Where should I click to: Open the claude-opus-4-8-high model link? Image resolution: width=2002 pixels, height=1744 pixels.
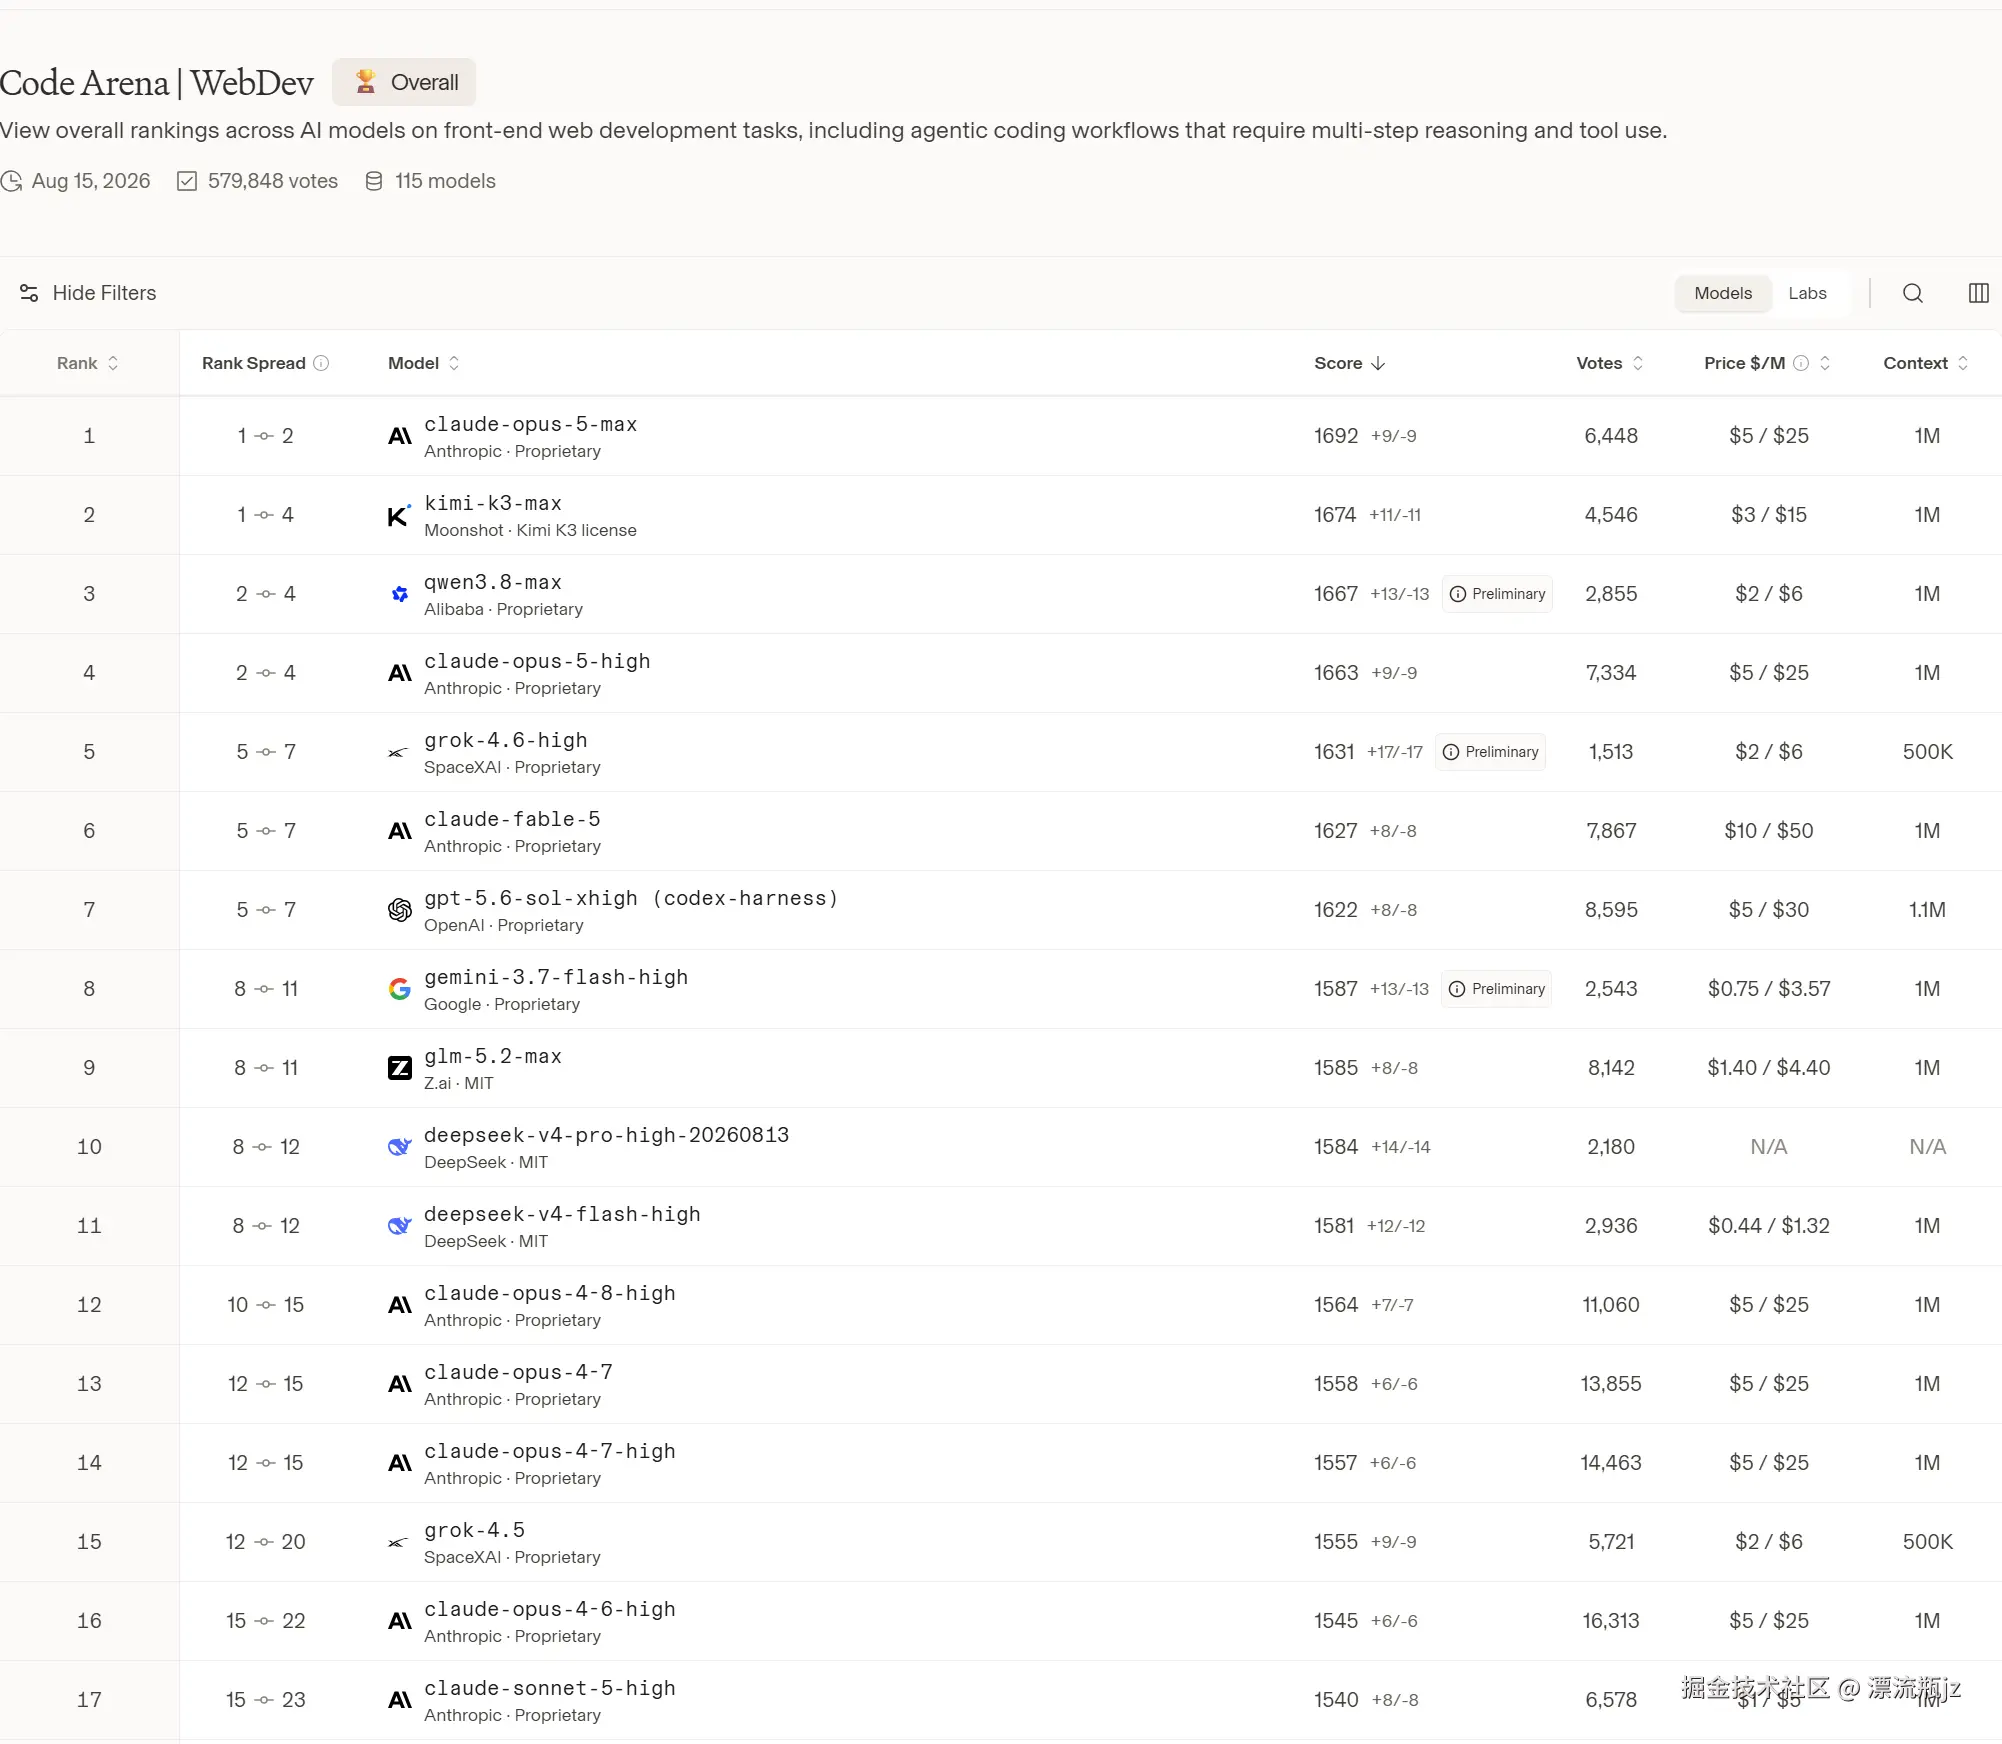[550, 1293]
